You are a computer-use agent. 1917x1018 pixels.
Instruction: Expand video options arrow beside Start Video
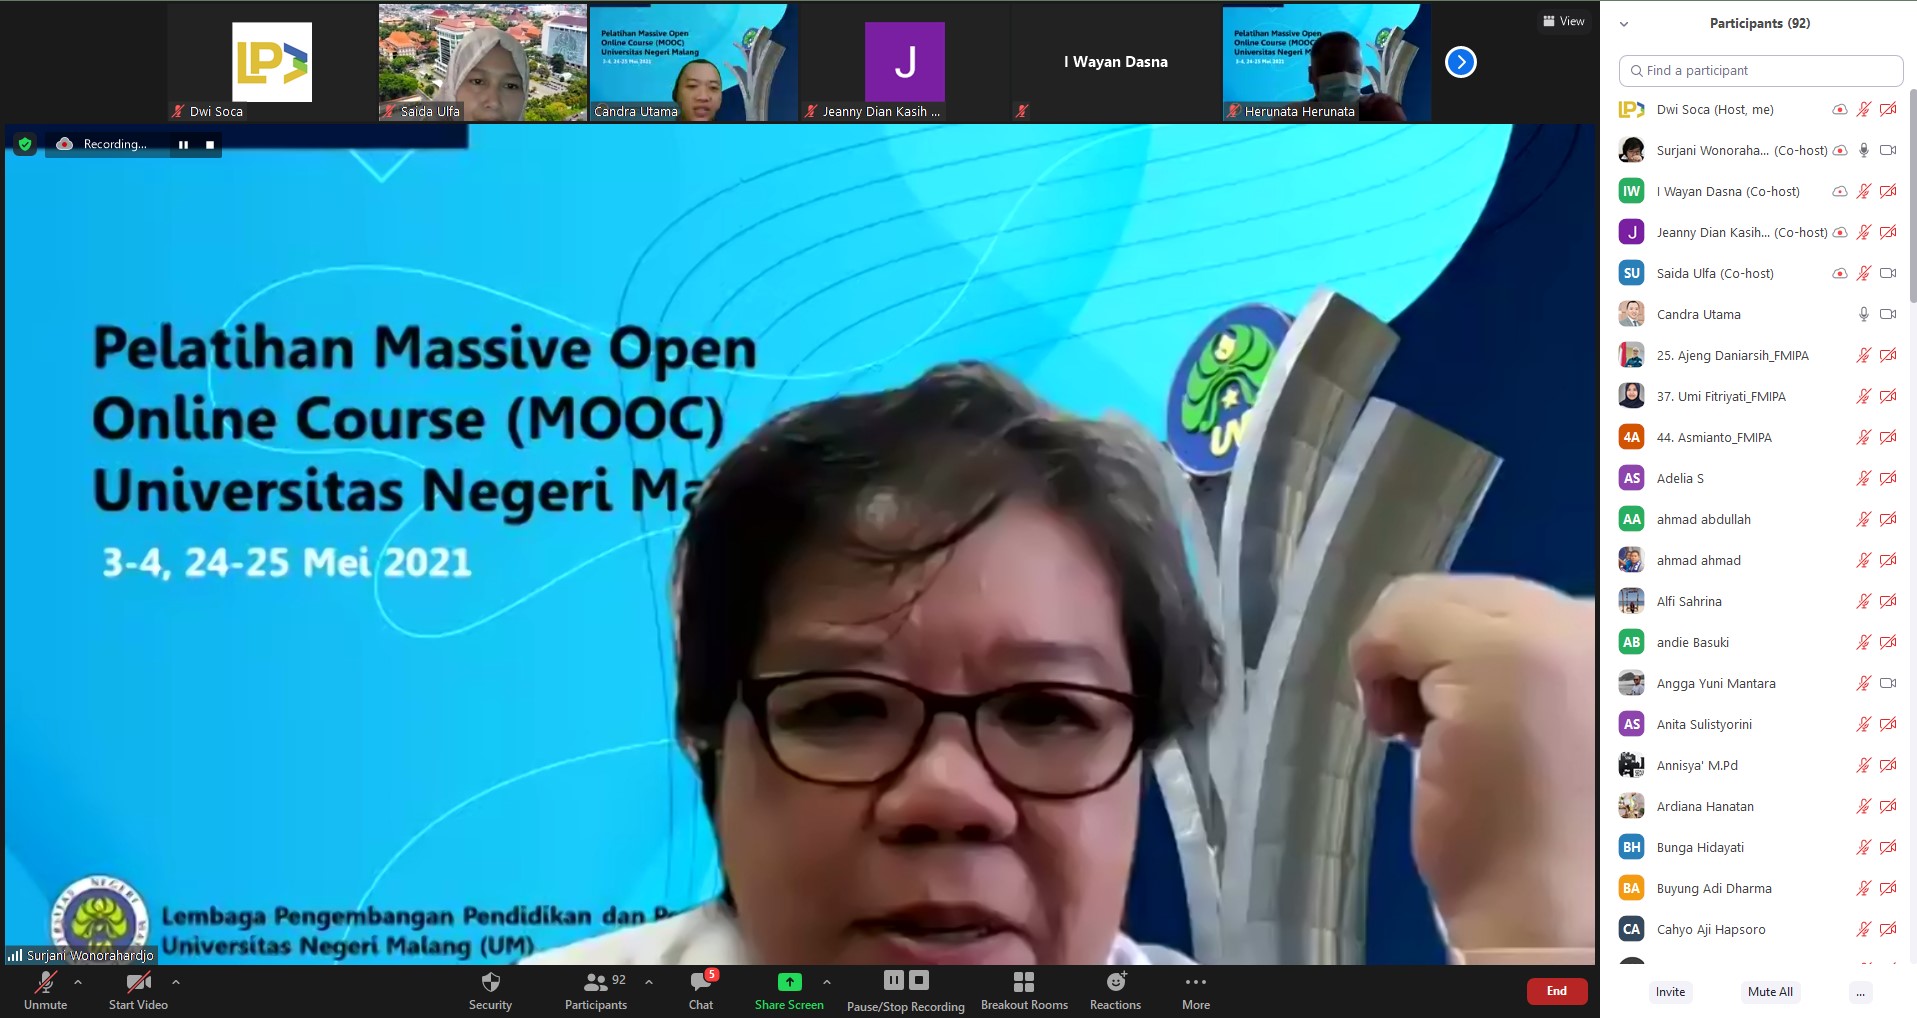[x=176, y=982]
